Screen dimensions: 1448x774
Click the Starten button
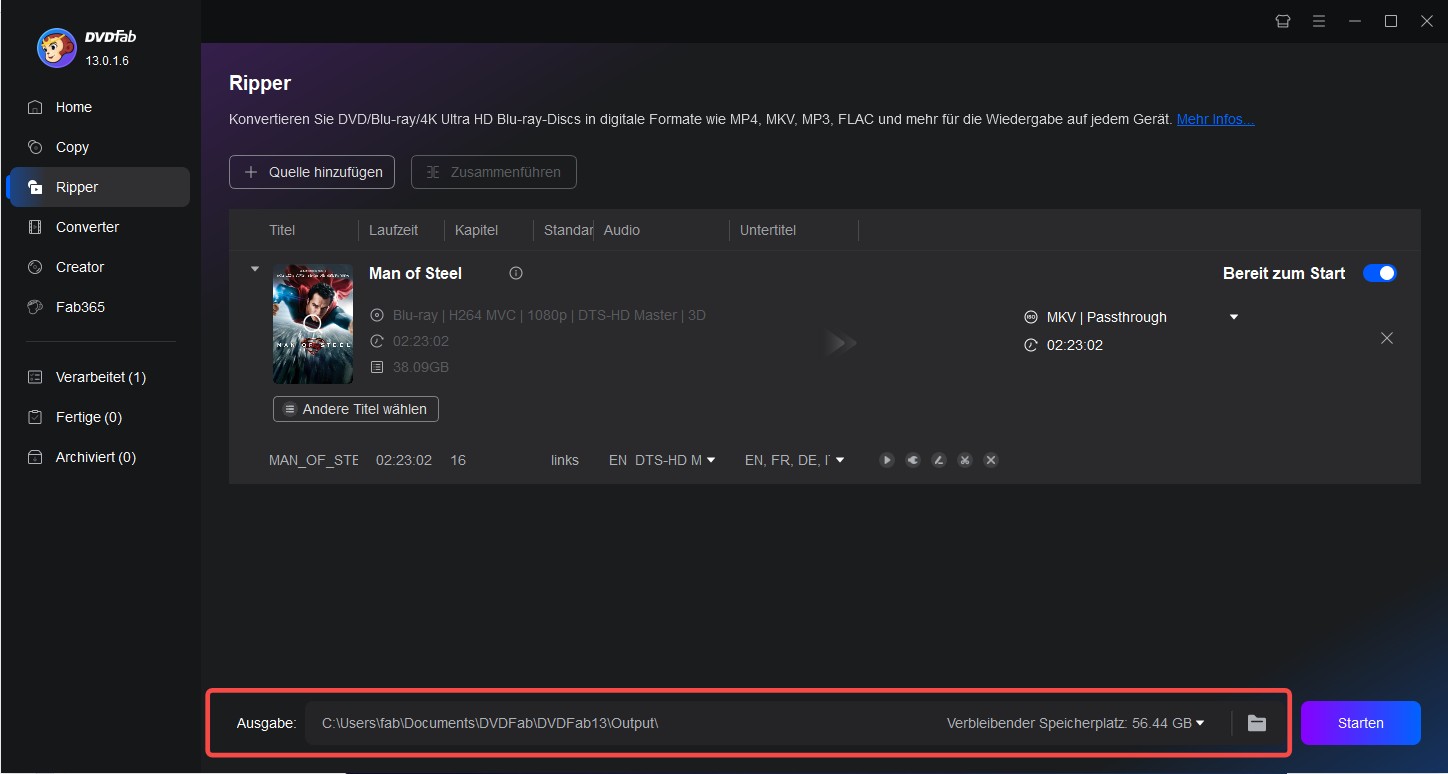pos(1360,723)
